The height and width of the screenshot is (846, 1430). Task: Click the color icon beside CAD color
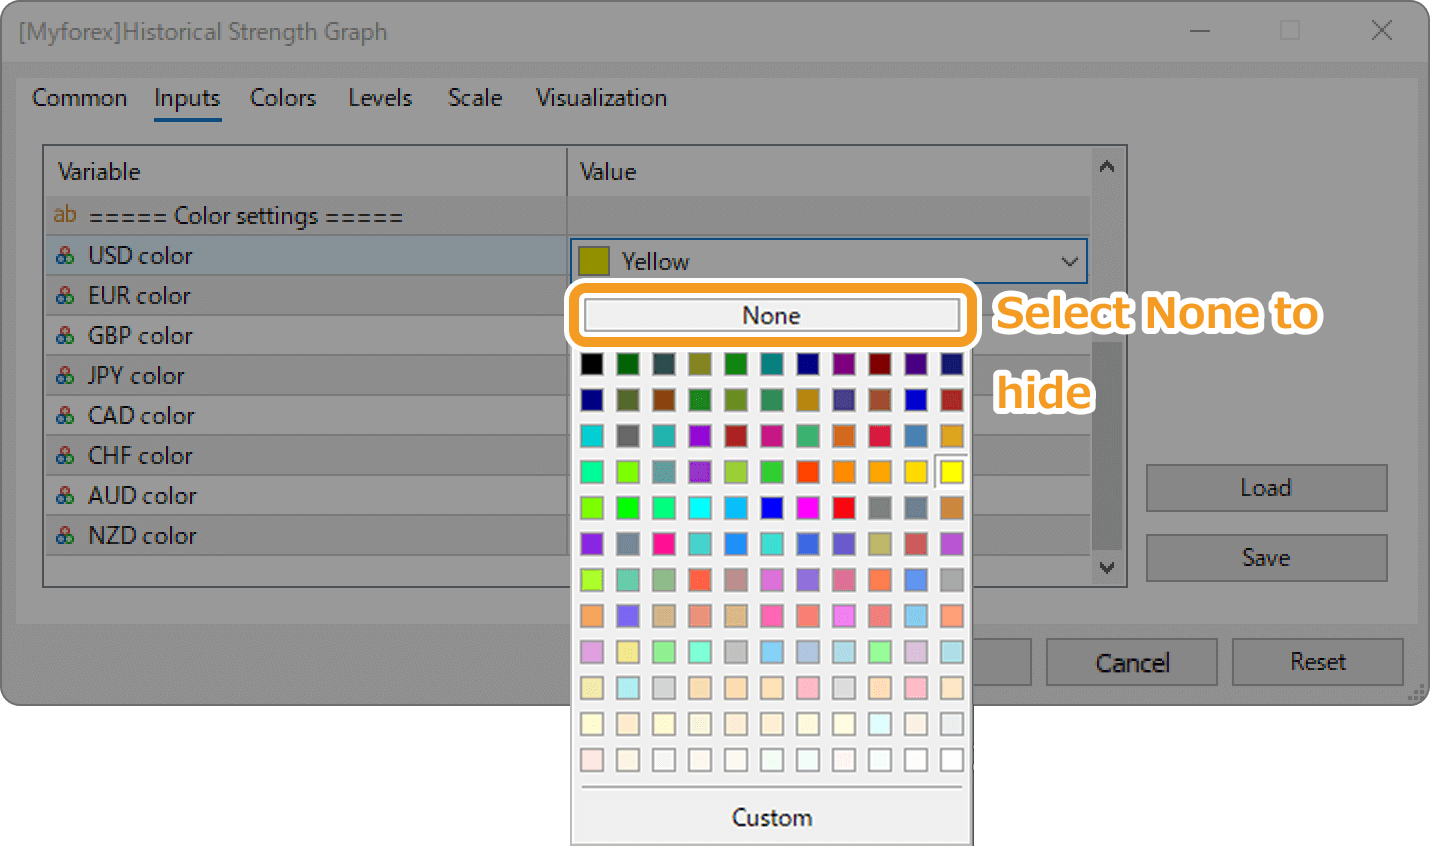65,416
